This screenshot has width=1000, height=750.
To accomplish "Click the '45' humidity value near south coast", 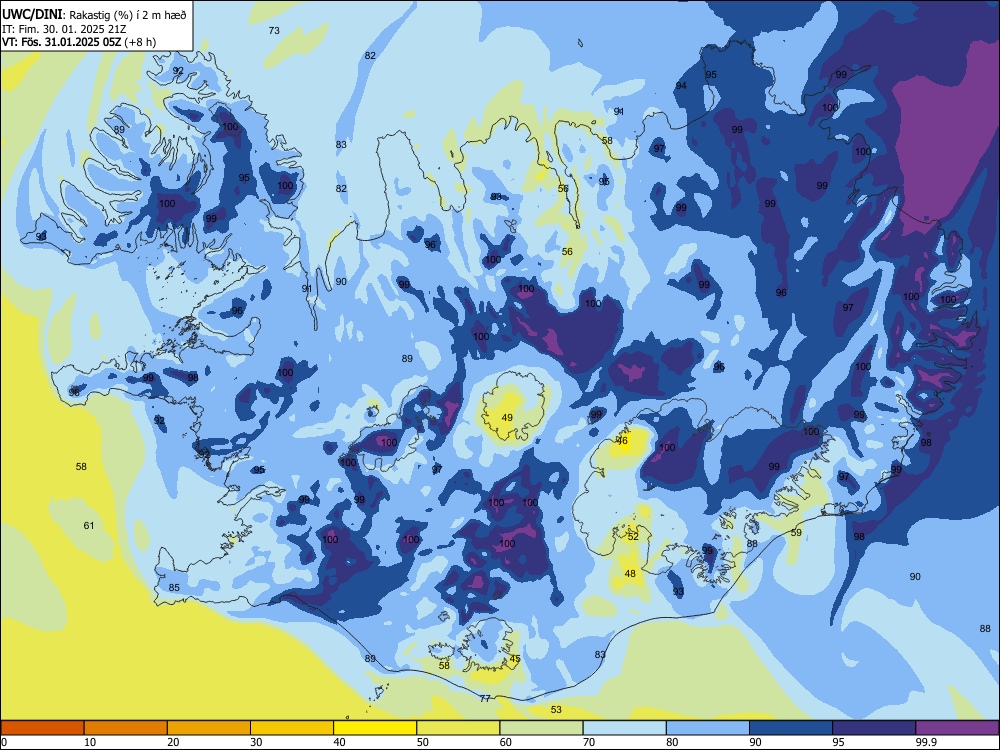I will [515, 659].
